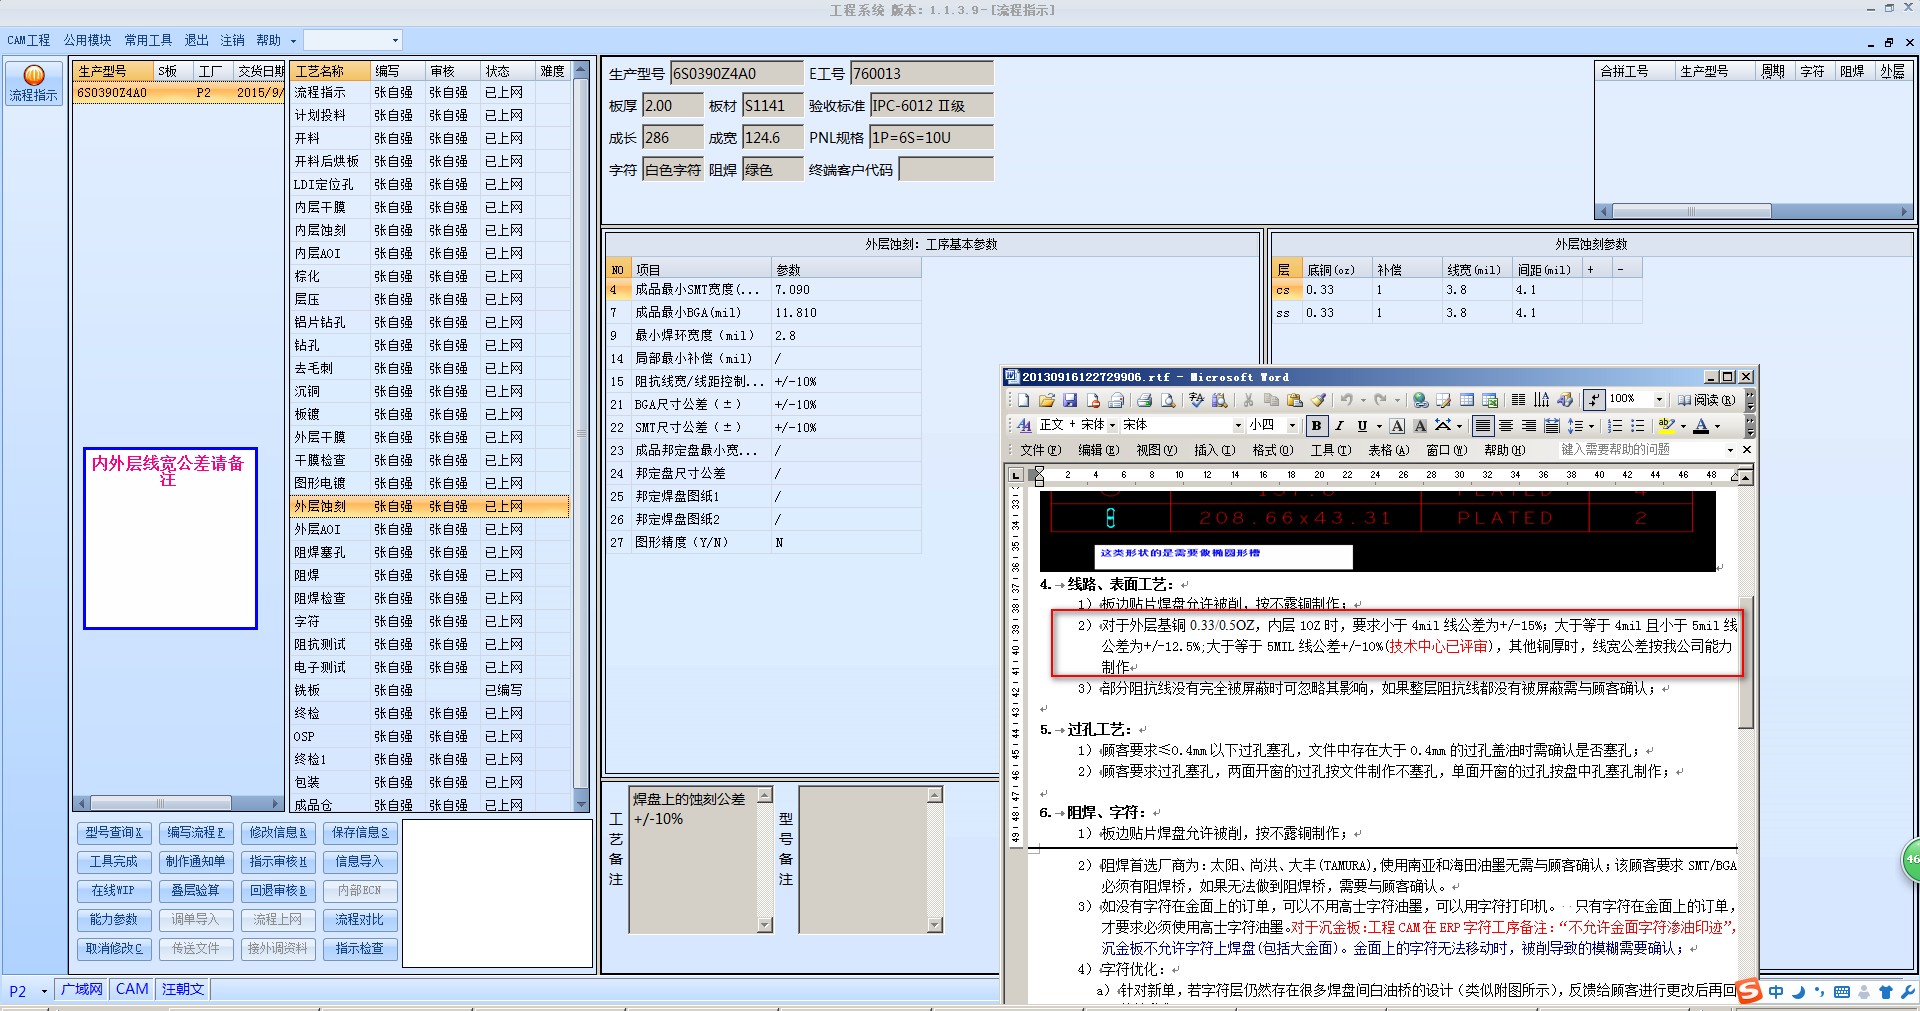Click the 叠层验算 button
The width and height of the screenshot is (1920, 1011).
pyautogui.click(x=195, y=890)
